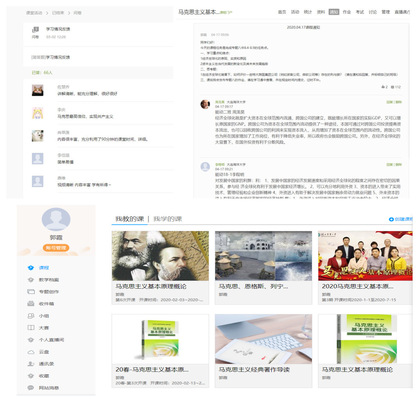Open 通讯录 contacts in the sidebar
Image resolution: width=416 pixels, height=399 pixels.
[x=46, y=364]
